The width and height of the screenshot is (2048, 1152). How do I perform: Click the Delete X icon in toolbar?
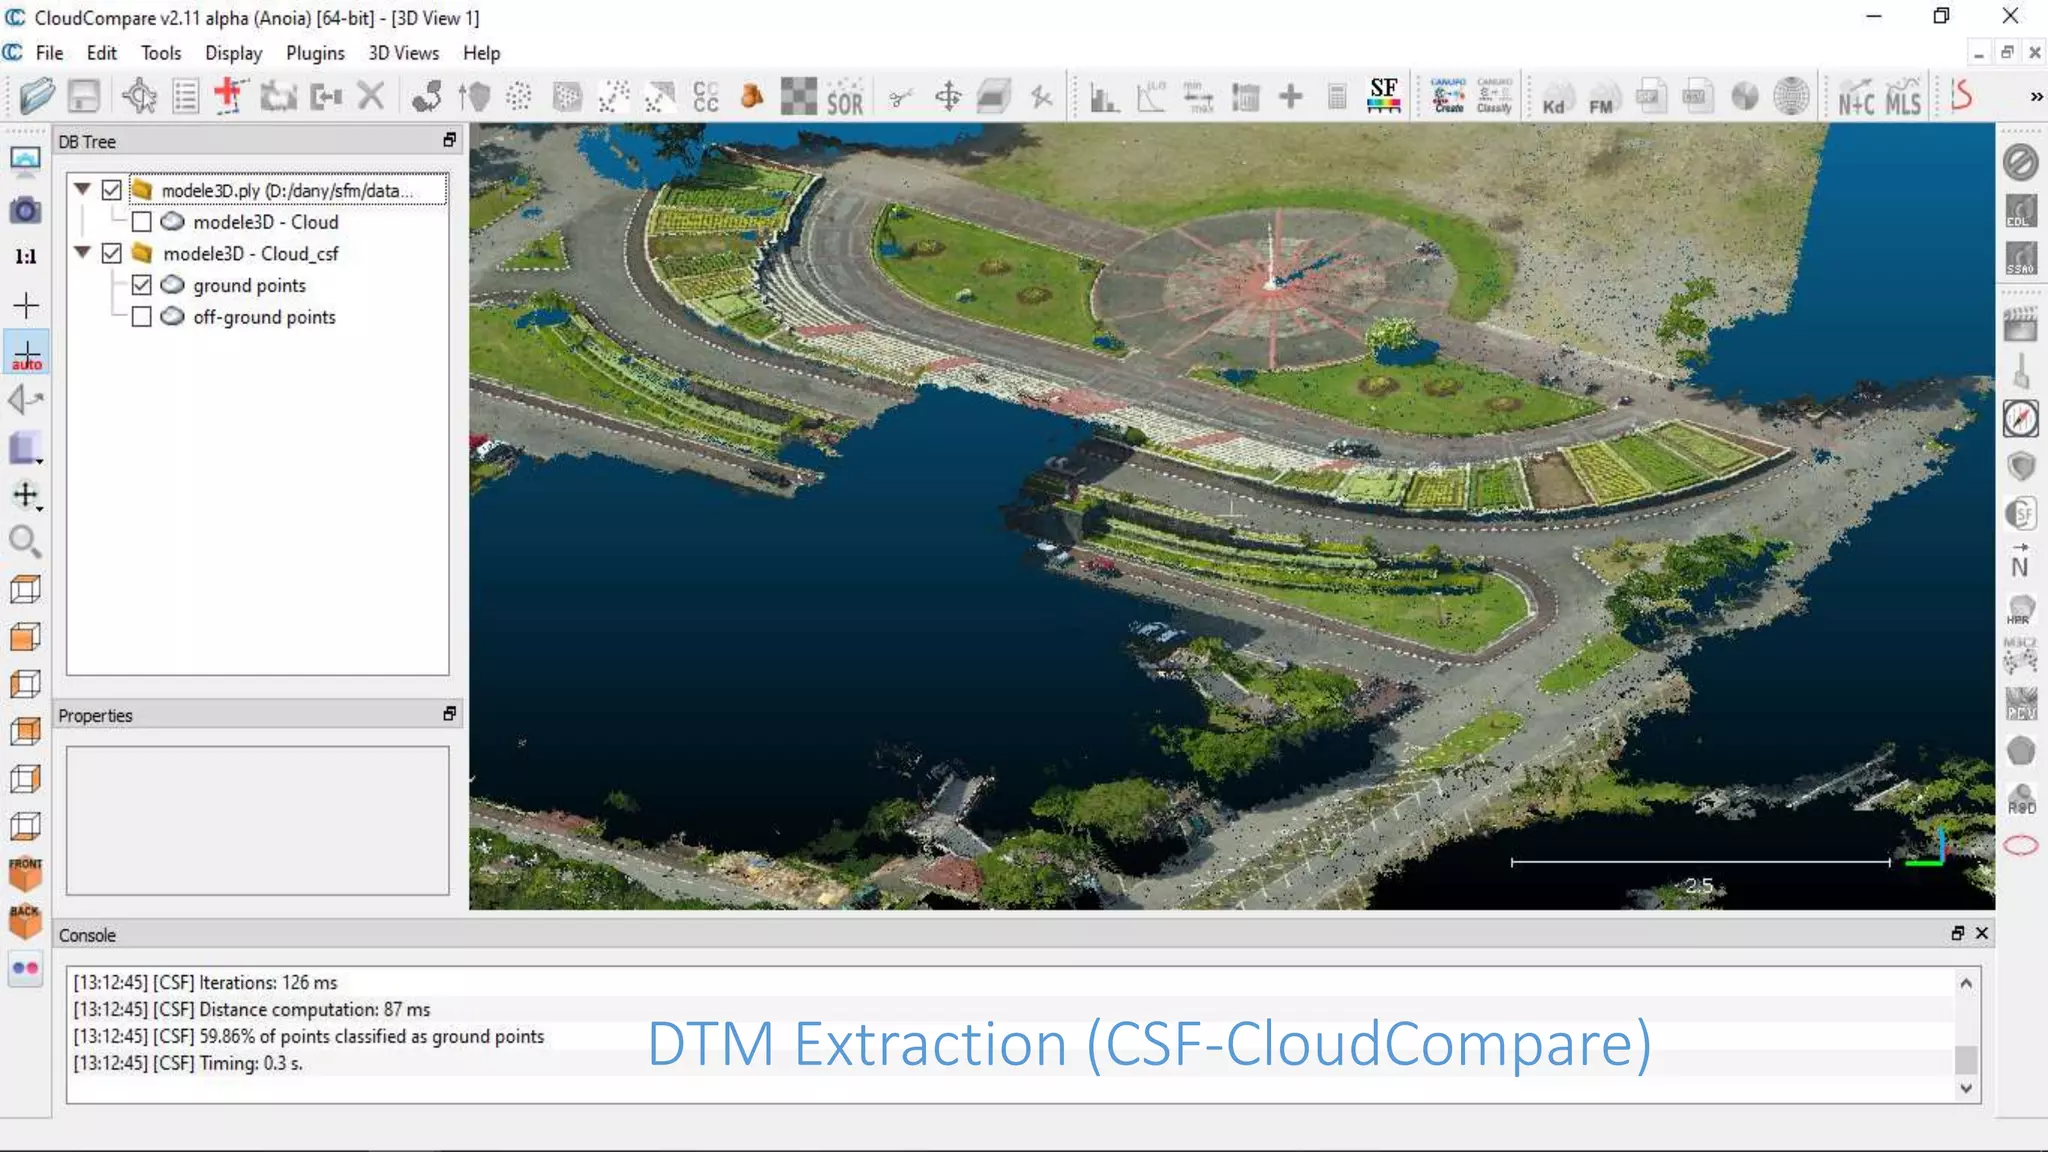pyautogui.click(x=371, y=96)
